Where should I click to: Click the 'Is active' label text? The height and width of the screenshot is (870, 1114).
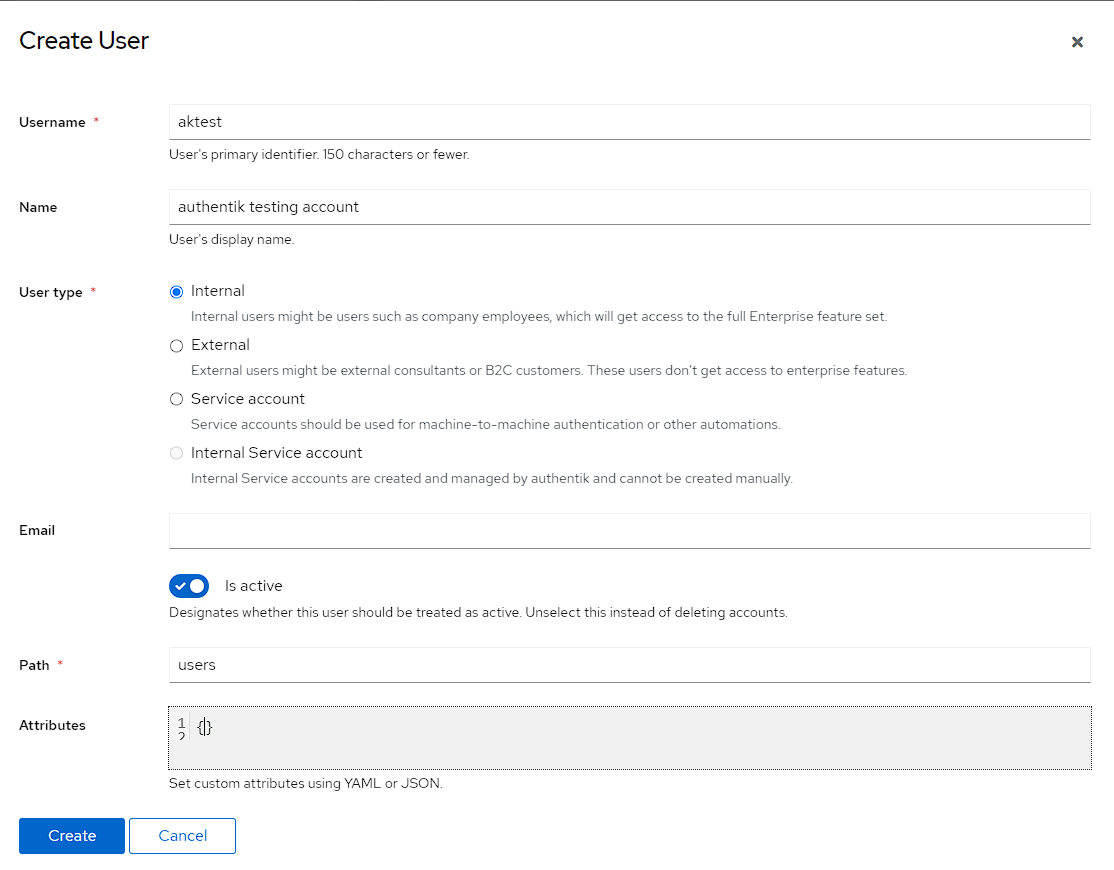(x=253, y=586)
